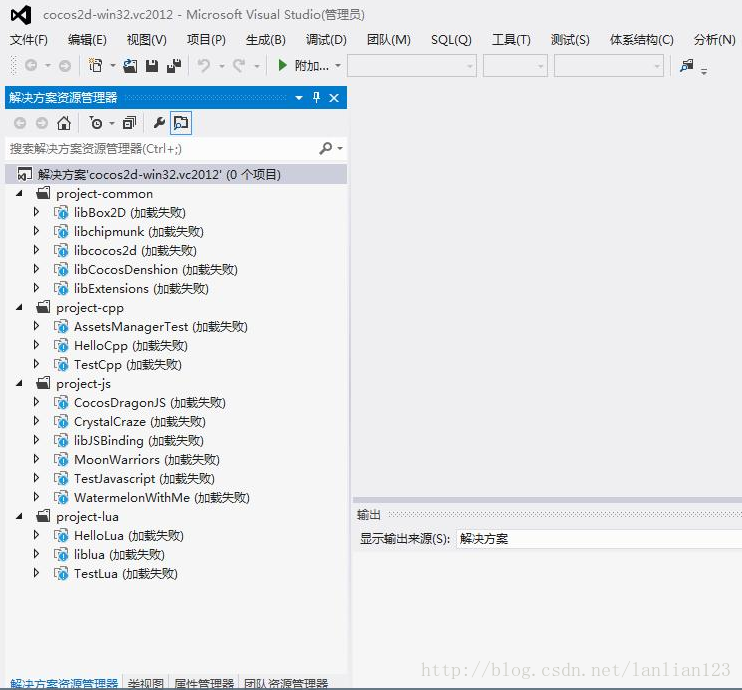Click Back in Solution Explorer toolbar
Screen dimensions: 742x690
pyautogui.click(x=20, y=124)
